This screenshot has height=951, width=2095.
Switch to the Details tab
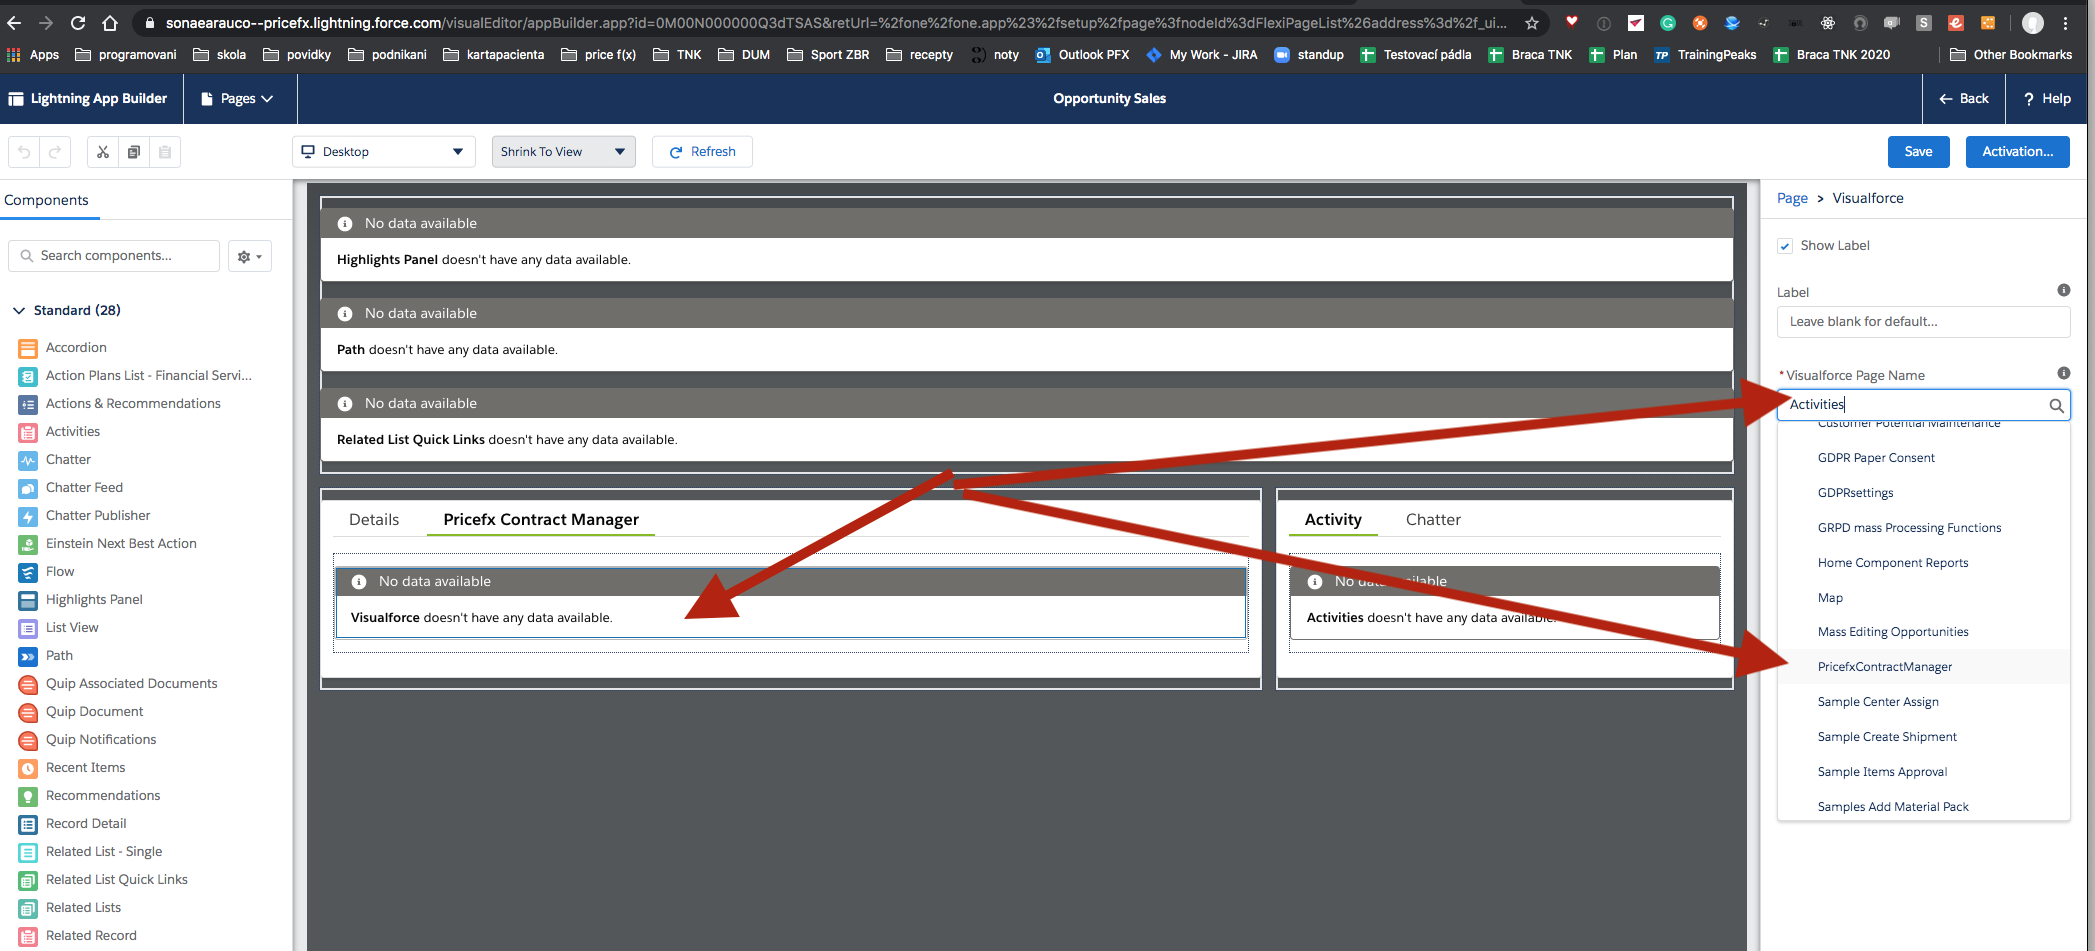374,520
